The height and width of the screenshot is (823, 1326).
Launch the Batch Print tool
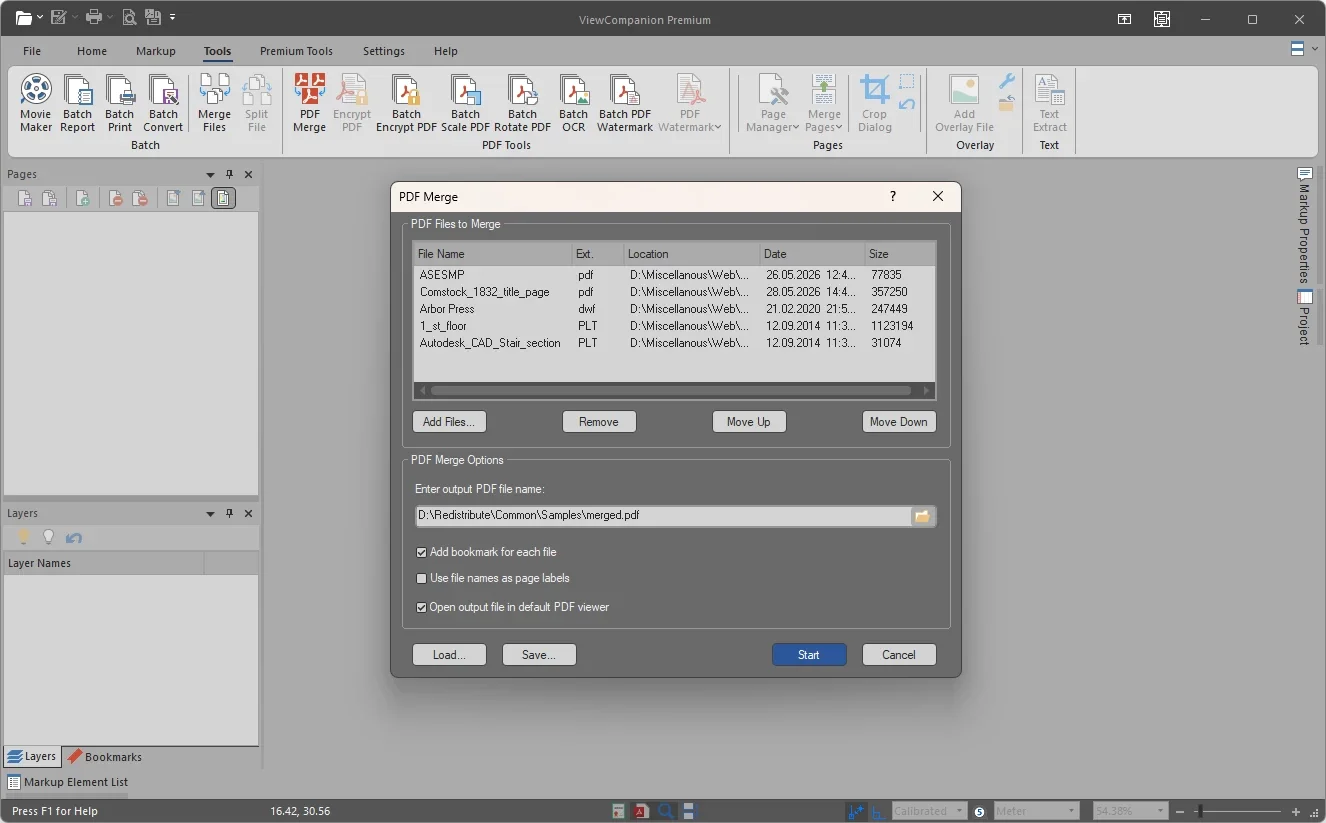(x=120, y=104)
